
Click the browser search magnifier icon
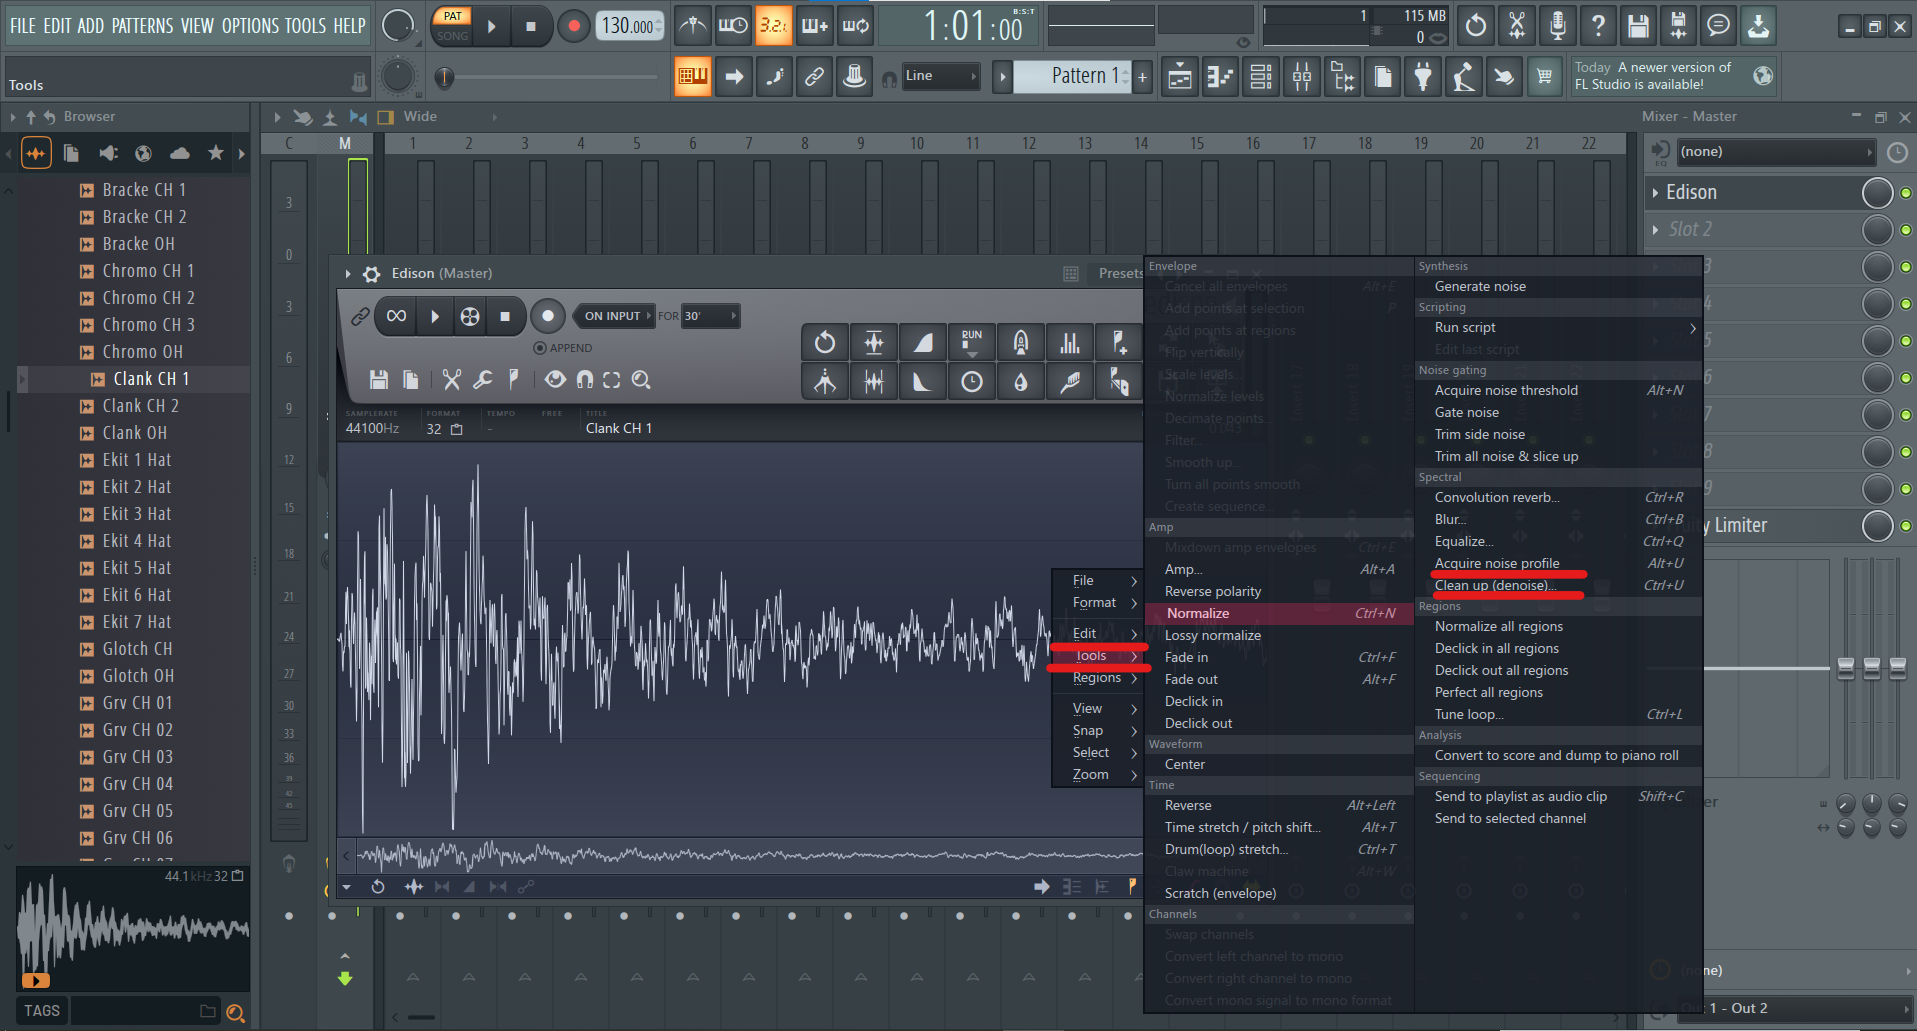[235, 1012]
